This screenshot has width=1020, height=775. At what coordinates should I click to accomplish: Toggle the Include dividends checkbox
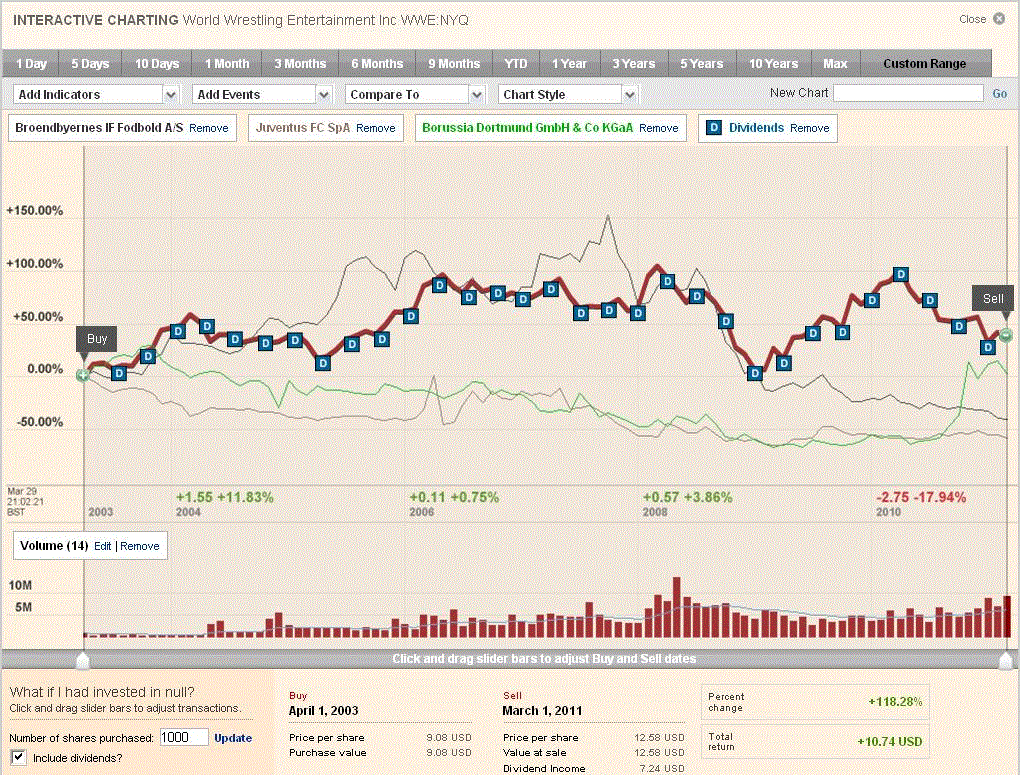(18, 757)
